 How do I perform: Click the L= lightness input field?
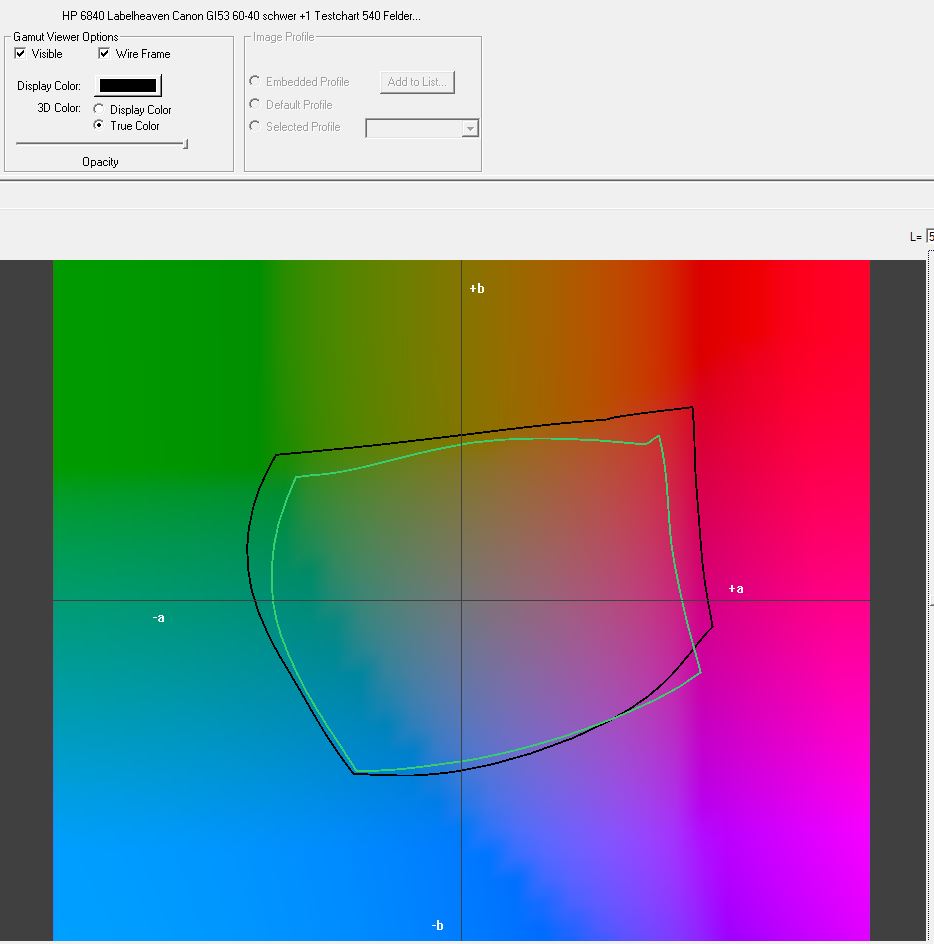[x=930, y=237]
